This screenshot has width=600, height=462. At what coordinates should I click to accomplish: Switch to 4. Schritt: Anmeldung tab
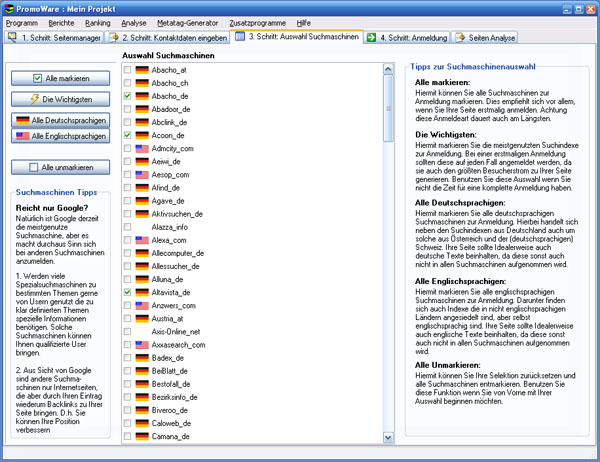[x=407, y=38]
